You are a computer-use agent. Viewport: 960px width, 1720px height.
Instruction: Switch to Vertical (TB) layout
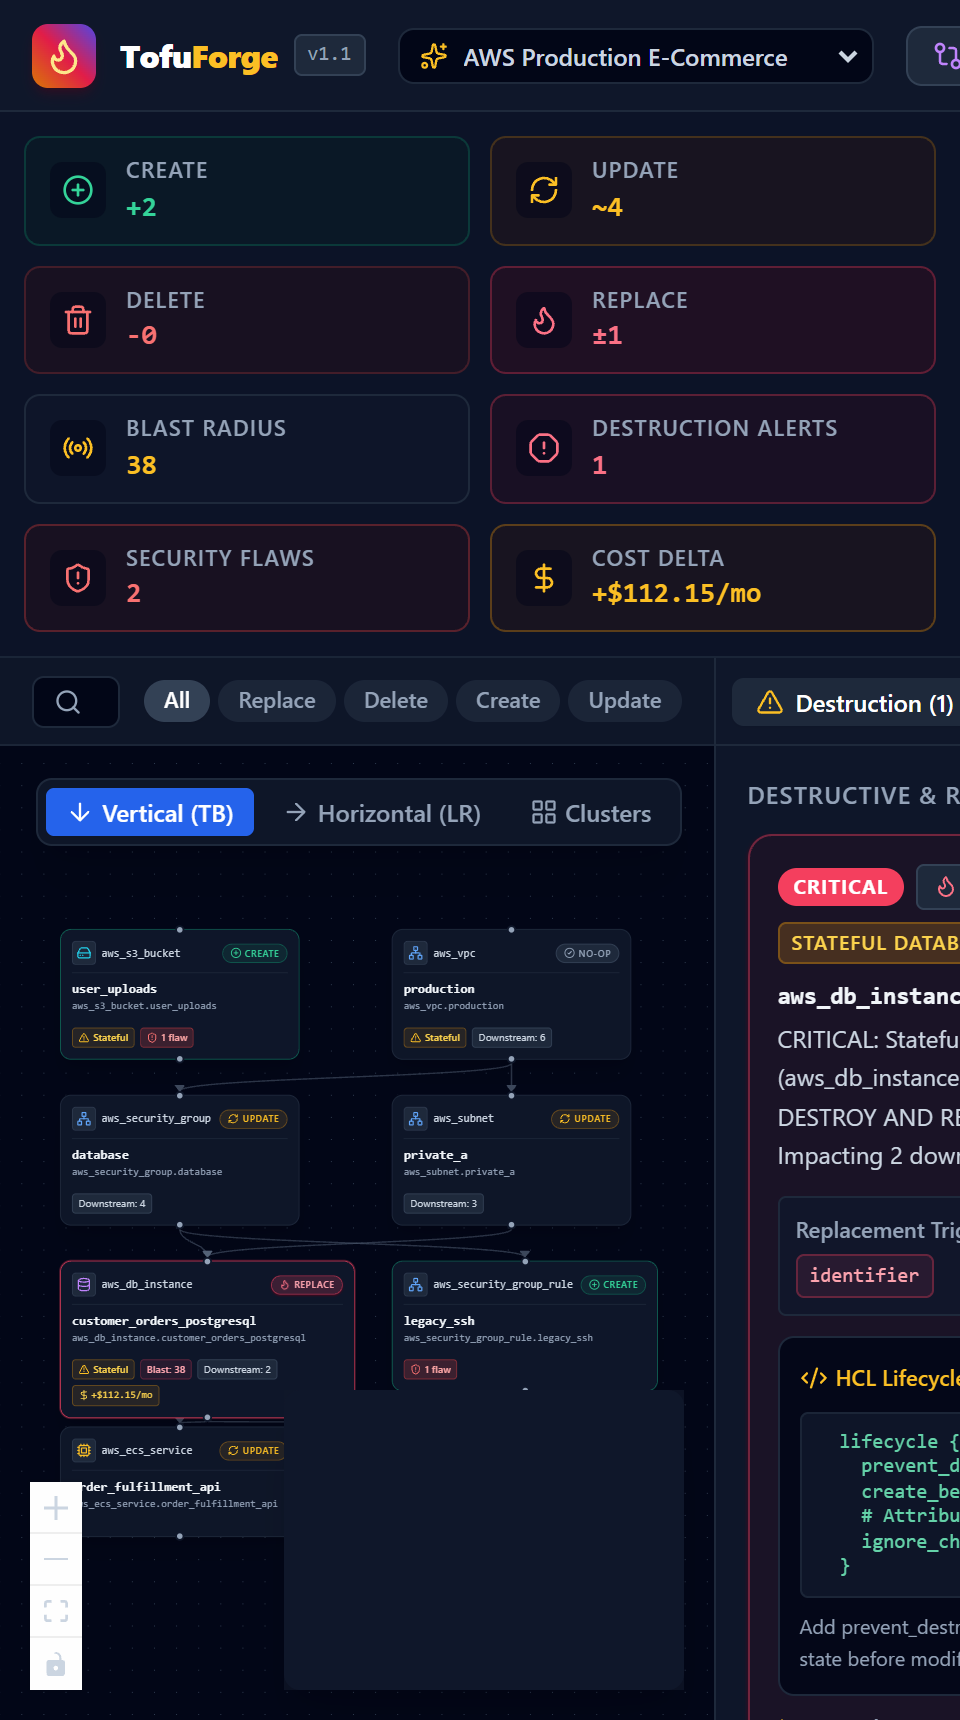click(x=150, y=813)
